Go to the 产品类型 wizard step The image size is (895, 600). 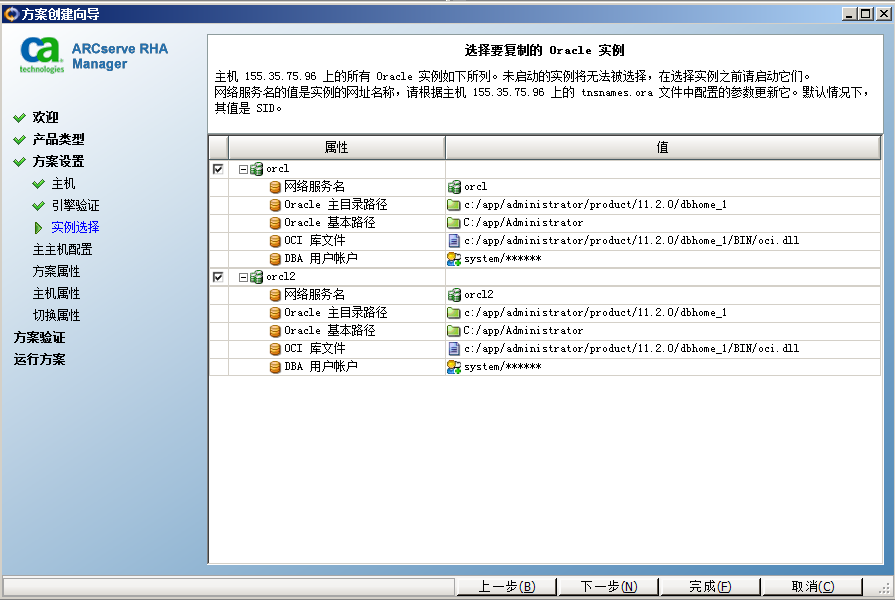click(x=58, y=139)
